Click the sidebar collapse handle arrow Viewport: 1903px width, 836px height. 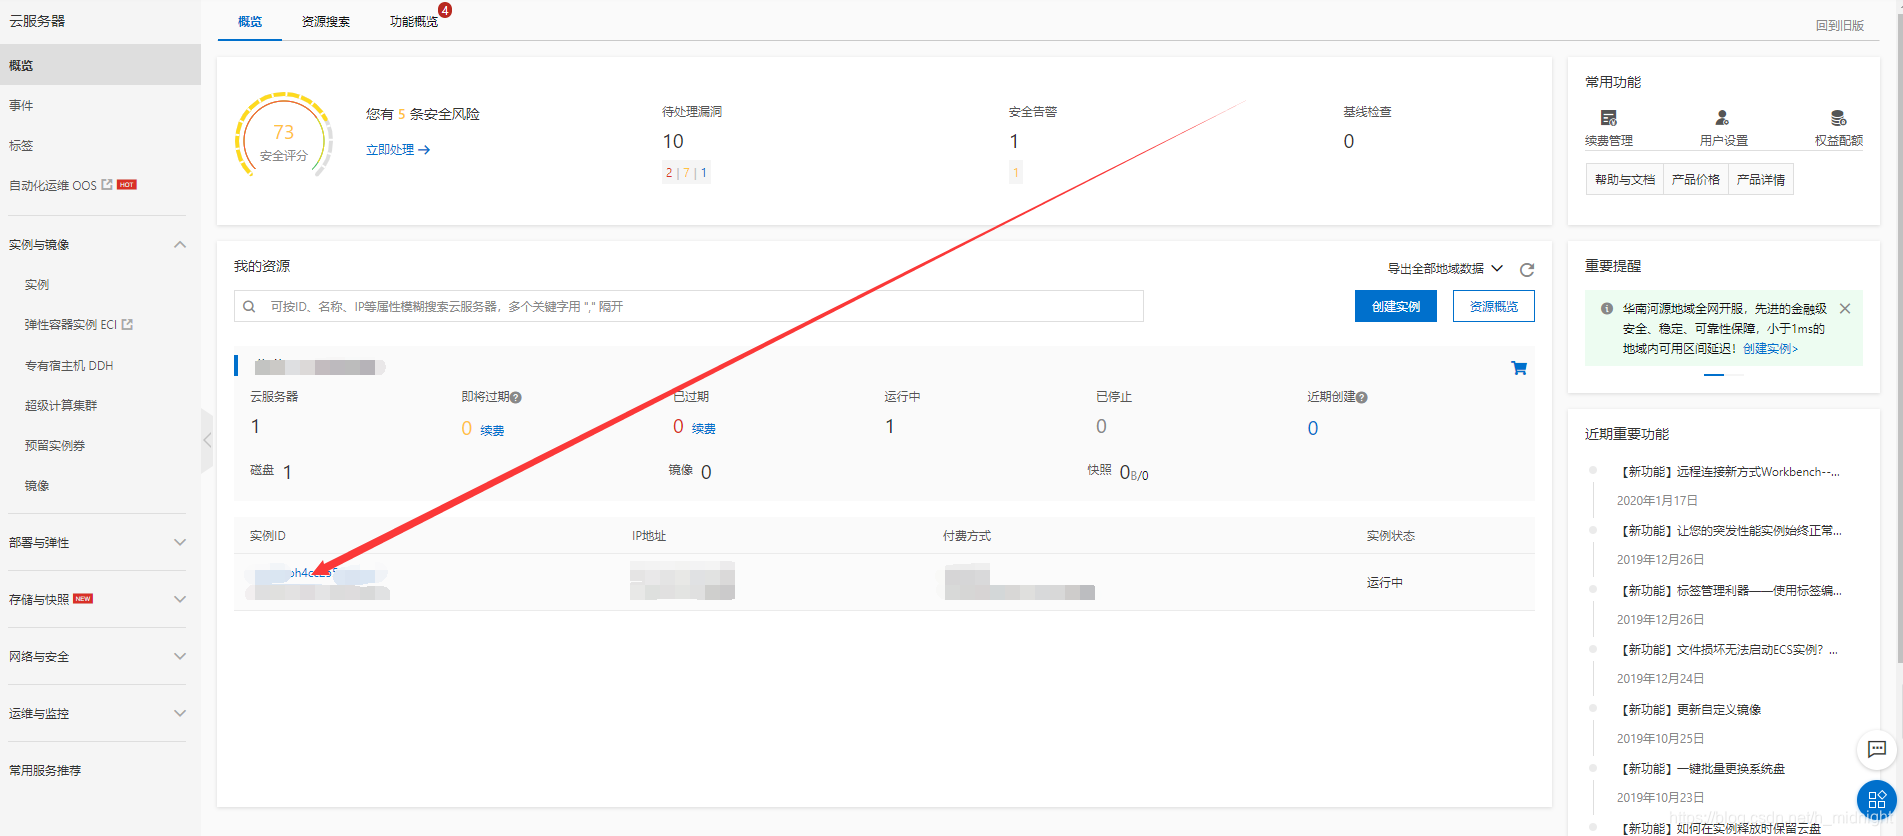[x=207, y=440]
